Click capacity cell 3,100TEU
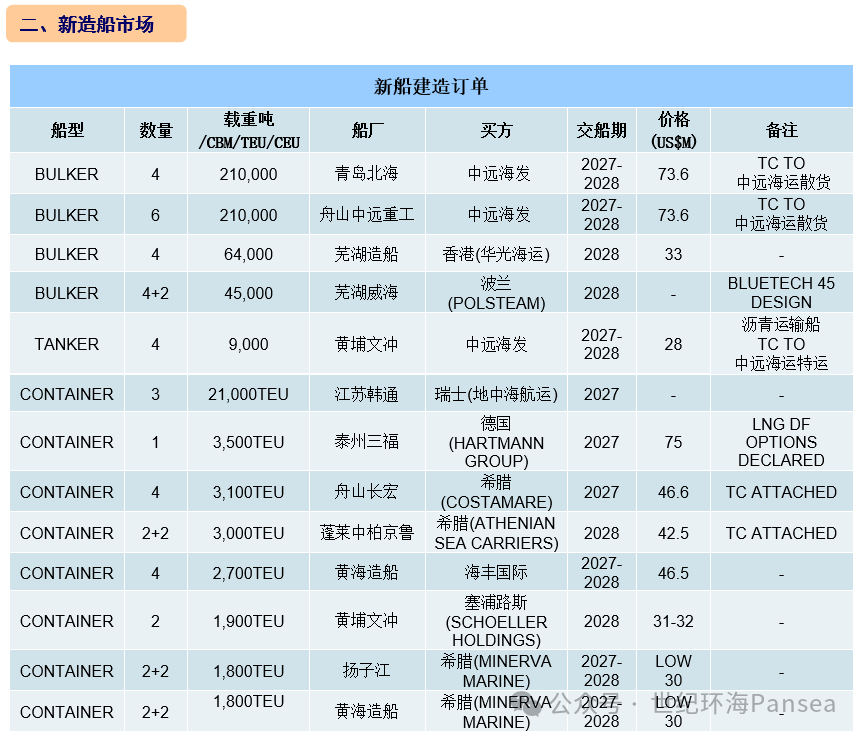 point(249,492)
